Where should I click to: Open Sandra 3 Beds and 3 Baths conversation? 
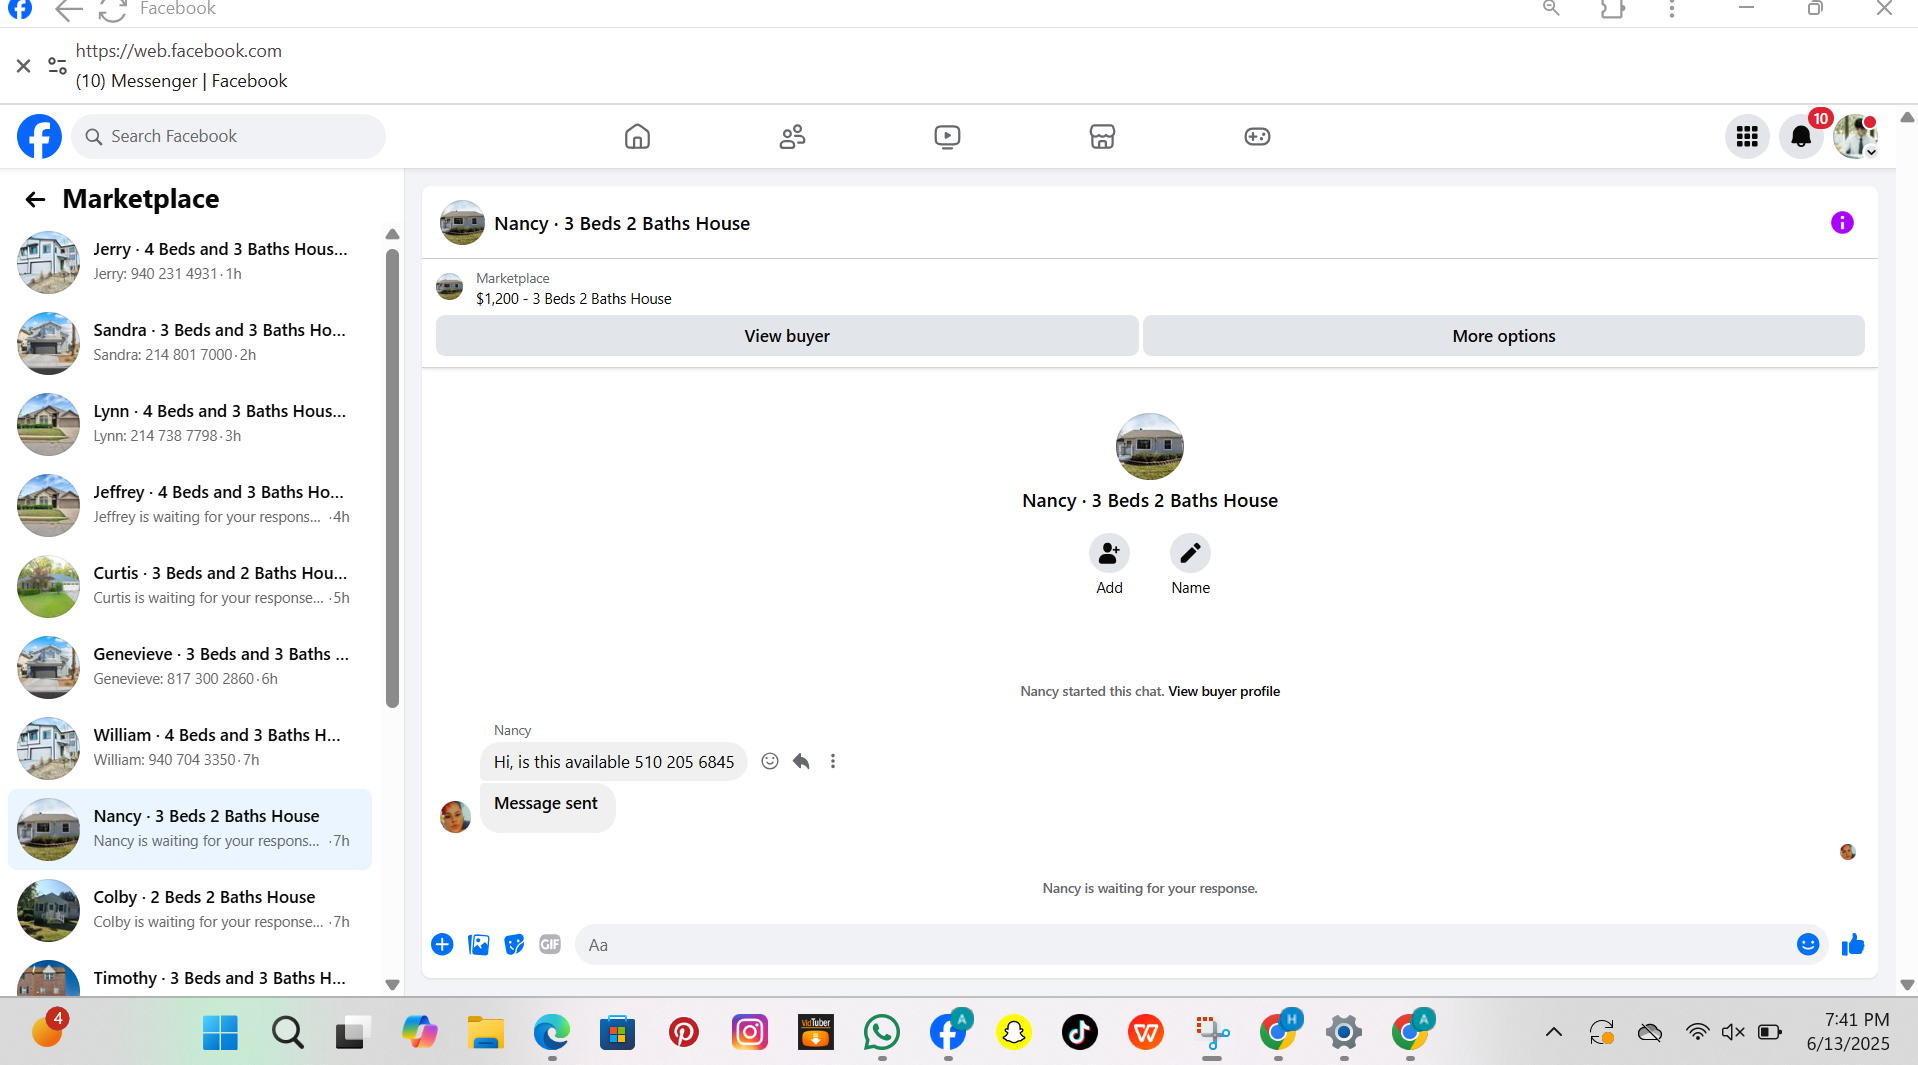pyautogui.click(x=190, y=343)
